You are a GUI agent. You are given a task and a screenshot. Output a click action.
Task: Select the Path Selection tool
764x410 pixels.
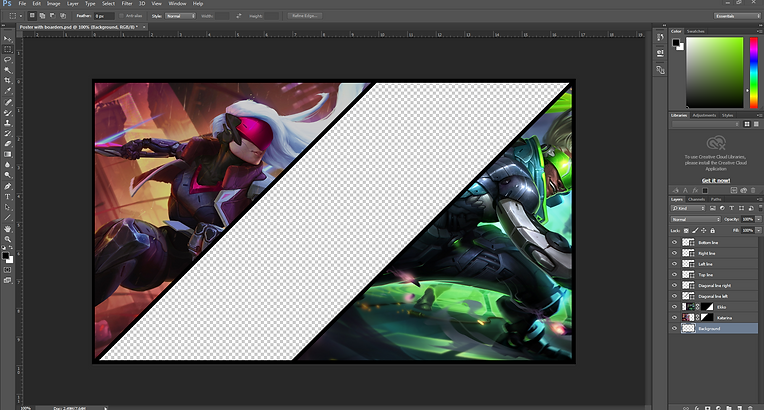7,207
